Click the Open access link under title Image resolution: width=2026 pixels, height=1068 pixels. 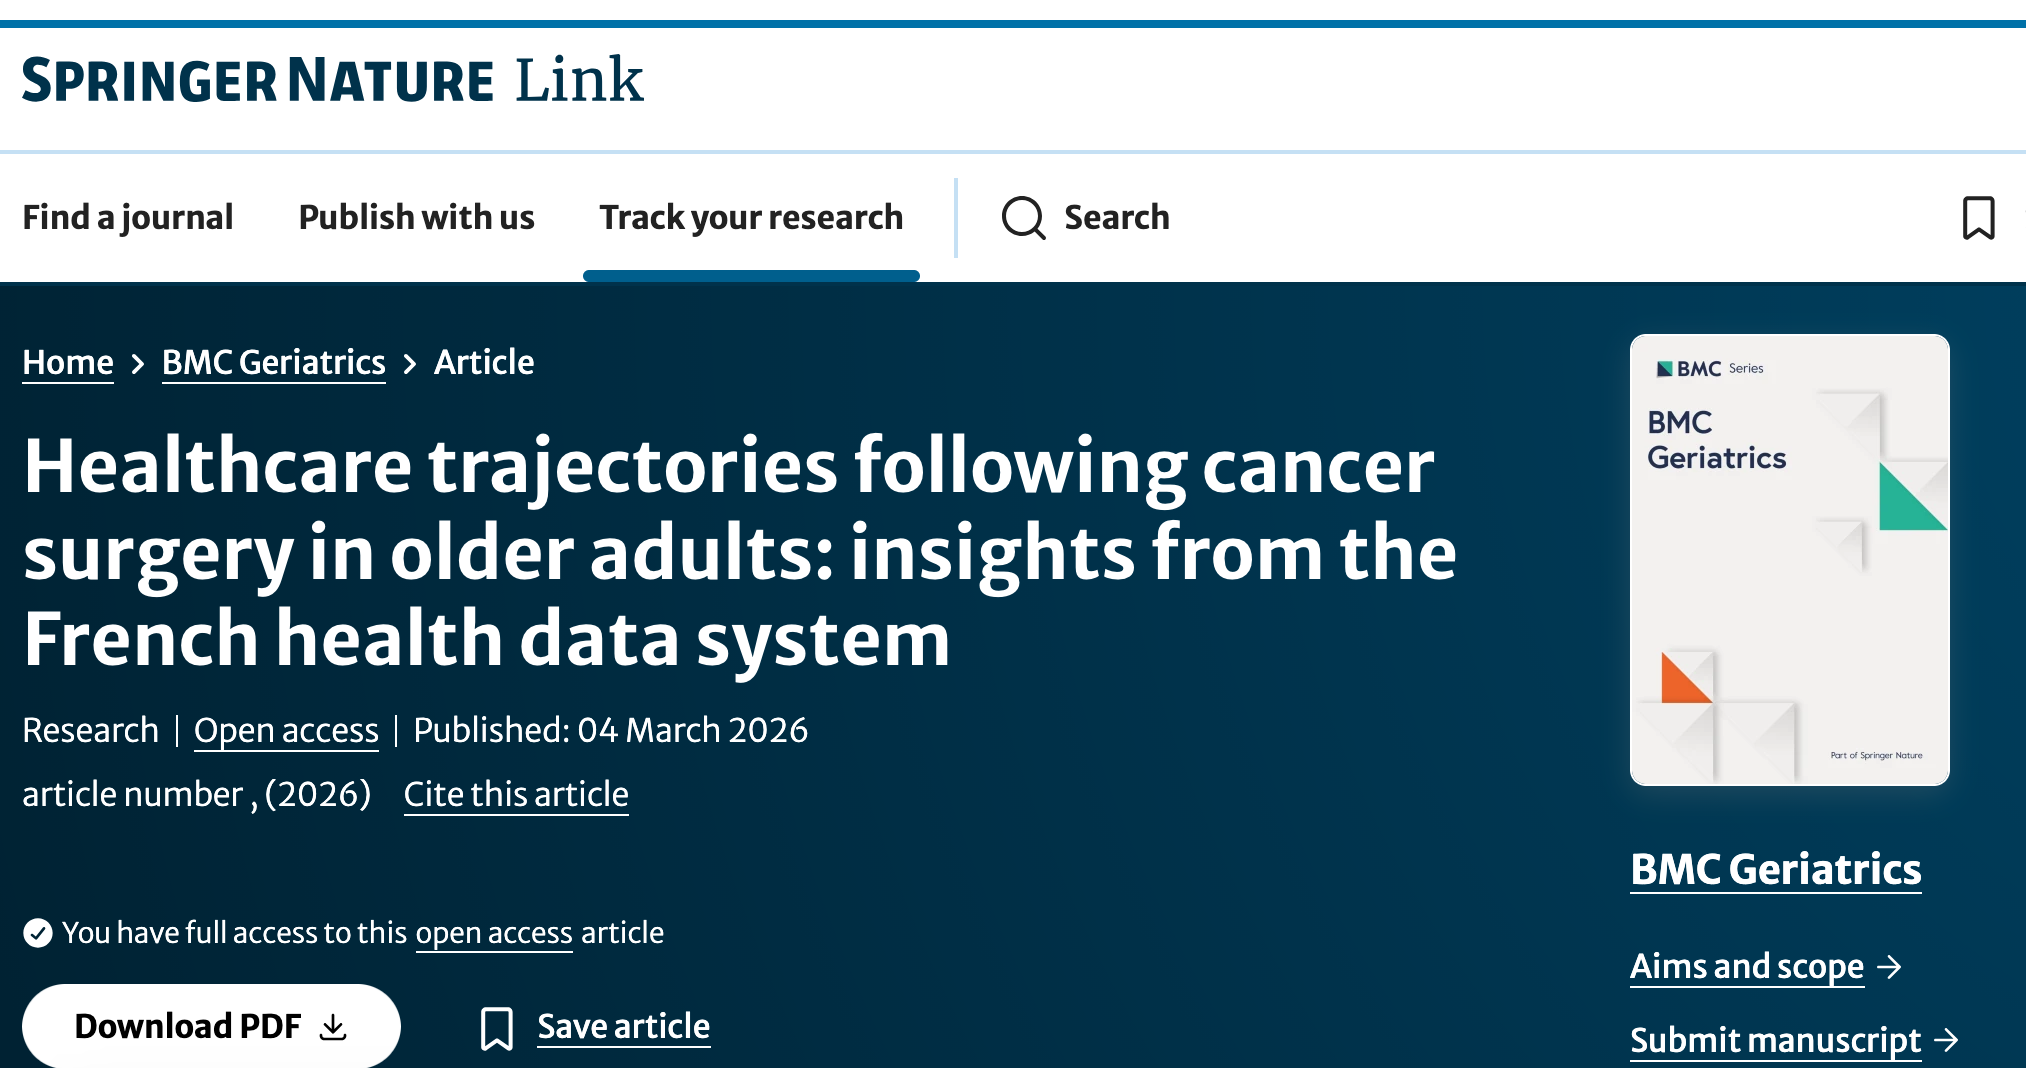coord(286,731)
